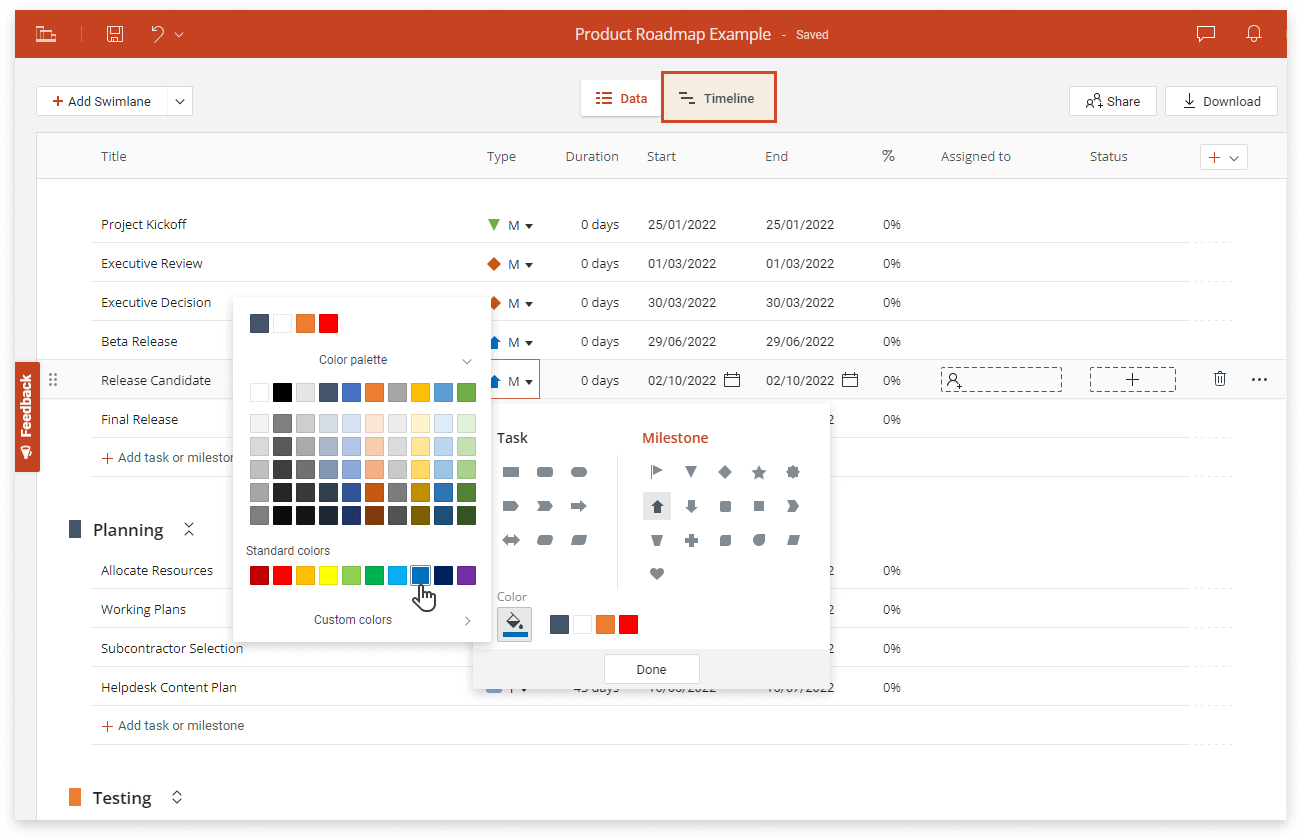Select the star milestone shape

click(759, 471)
